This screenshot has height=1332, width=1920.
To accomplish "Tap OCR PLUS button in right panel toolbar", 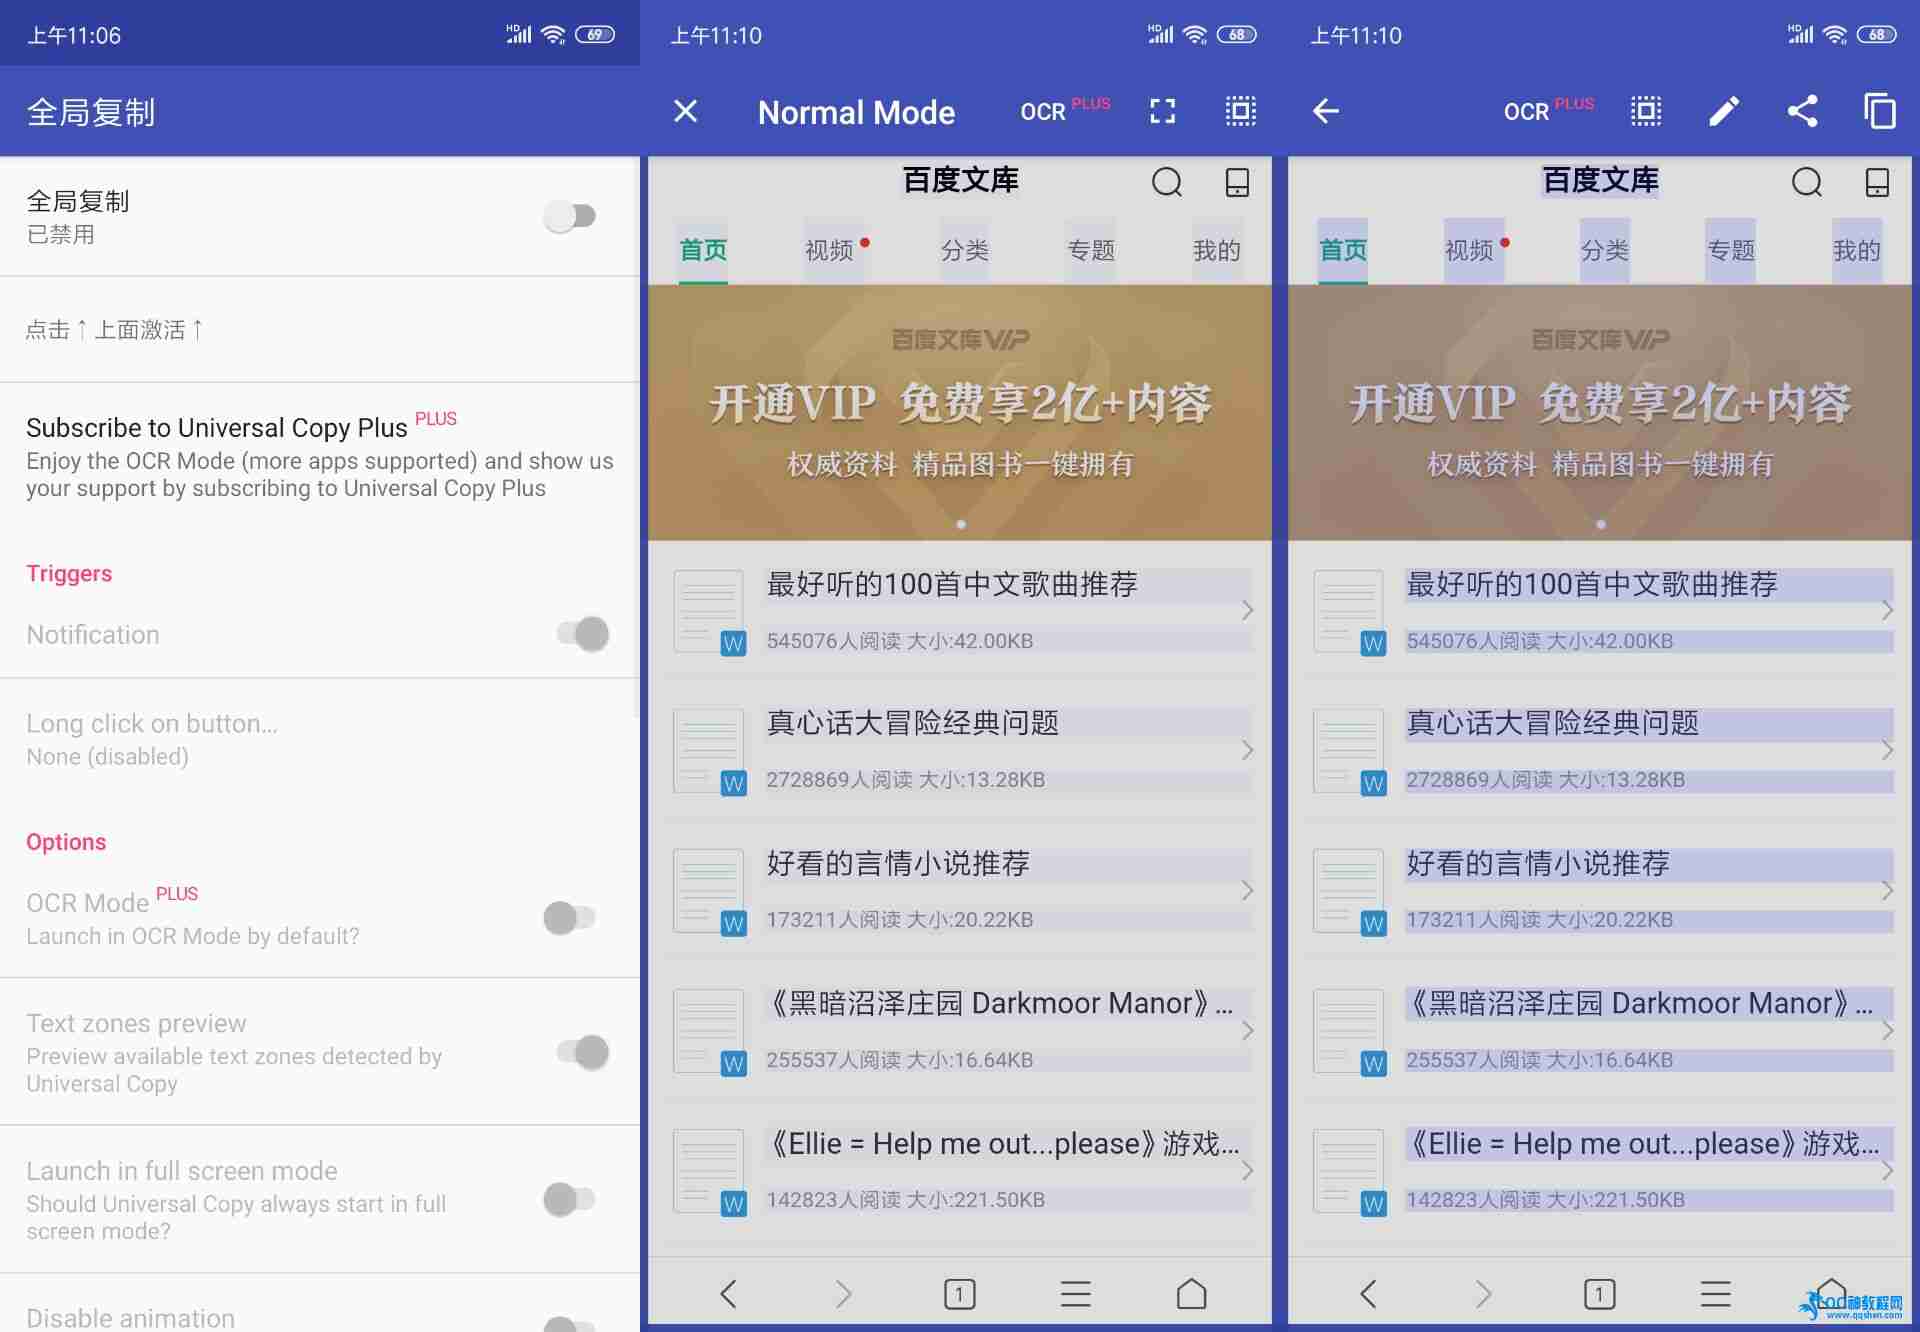I will tap(1549, 110).
